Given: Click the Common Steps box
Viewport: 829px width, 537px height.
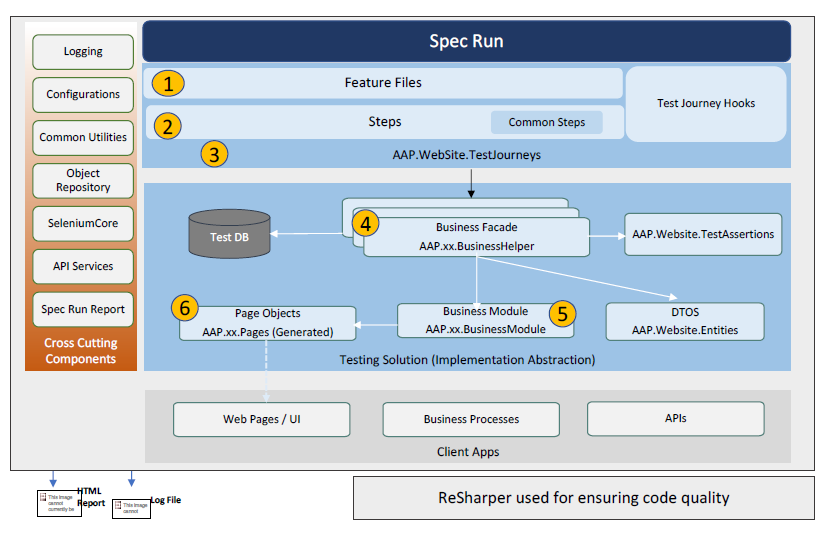Looking at the screenshot, I should point(546,123).
